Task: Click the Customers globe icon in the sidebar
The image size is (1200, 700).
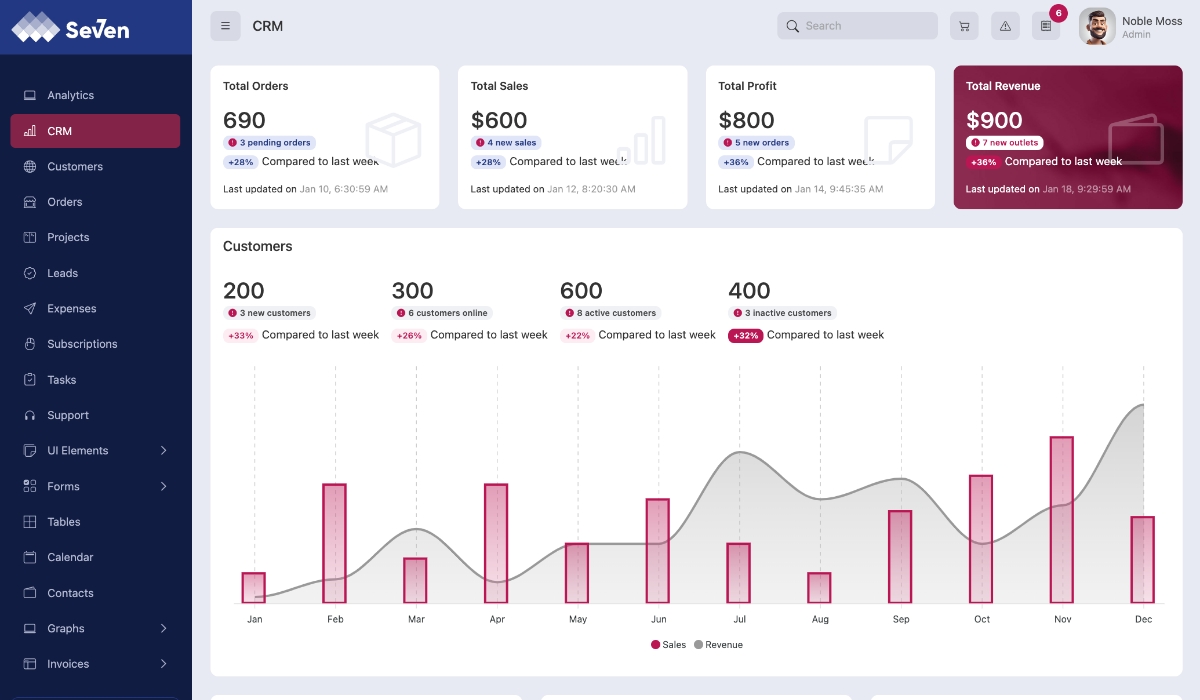Action: tap(29, 167)
